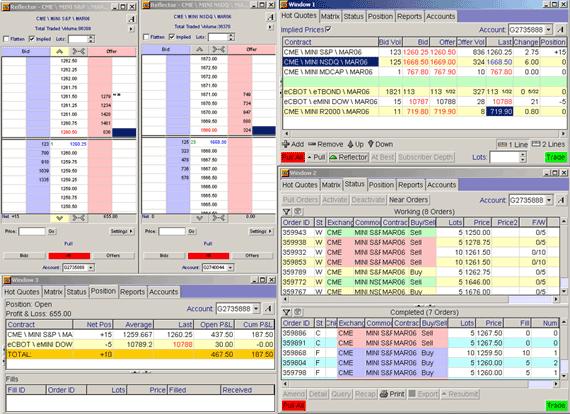Click Window 1 quotes horizontal scrollbar
This screenshot has height=414, width=570.
point(425,134)
